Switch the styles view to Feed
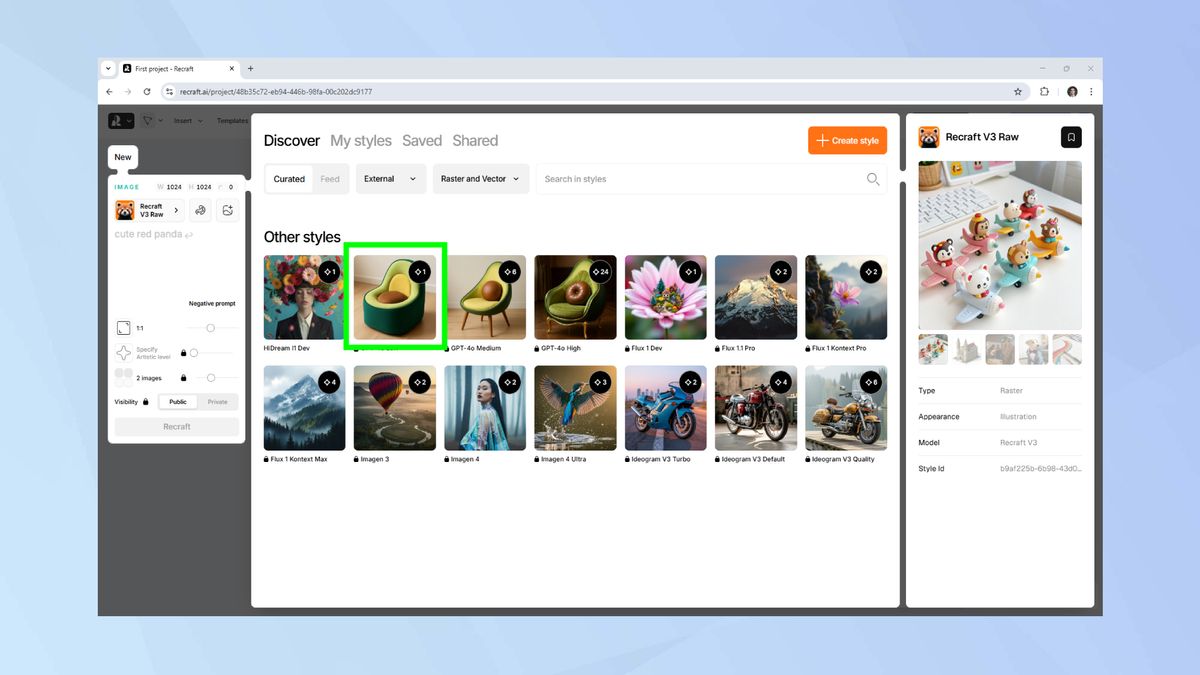Viewport: 1200px width, 675px height. pyautogui.click(x=330, y=179)
